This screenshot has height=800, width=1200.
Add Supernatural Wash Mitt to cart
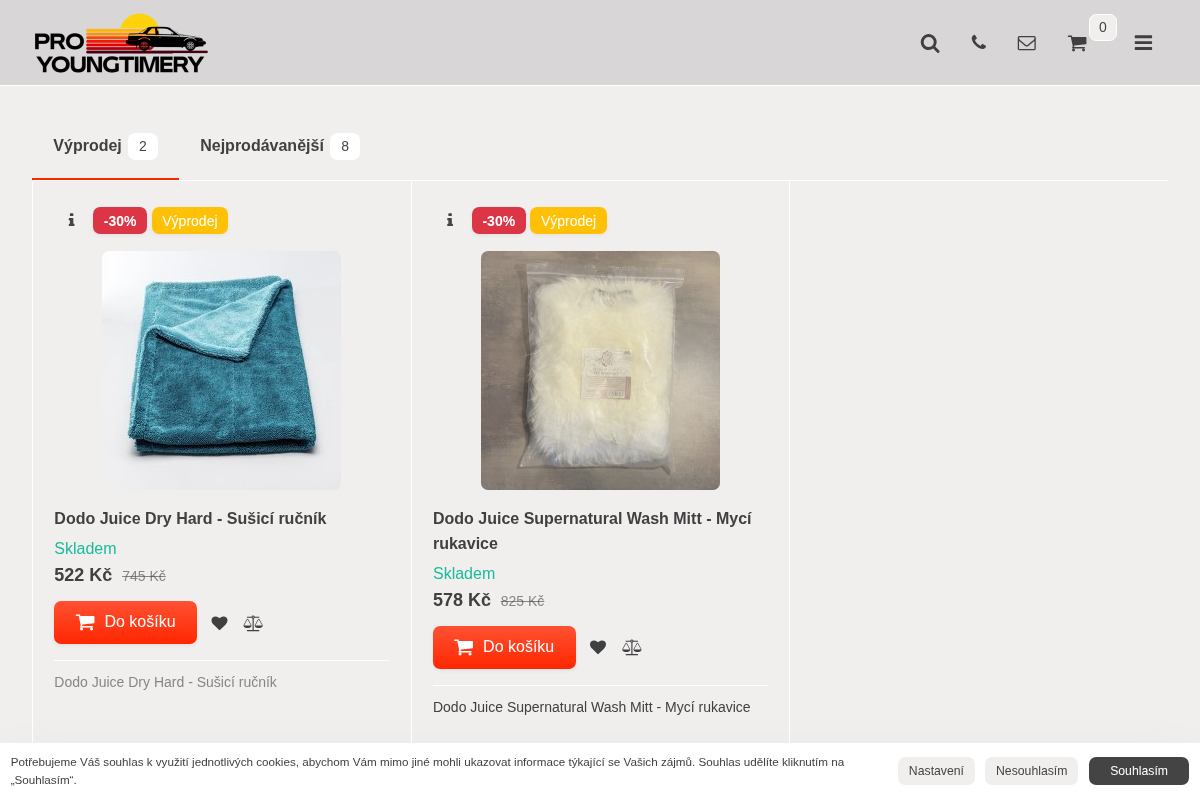click(504, 647)
